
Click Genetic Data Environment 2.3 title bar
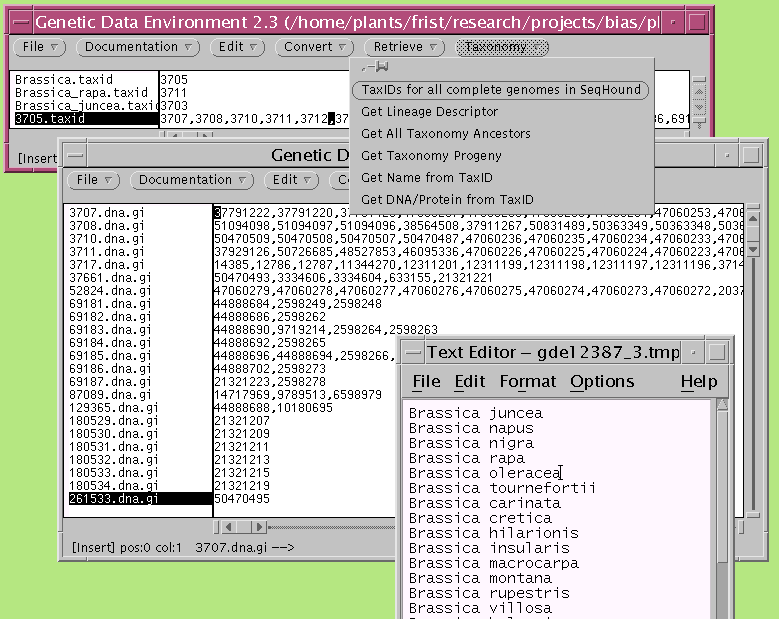[x=346, y=22]
